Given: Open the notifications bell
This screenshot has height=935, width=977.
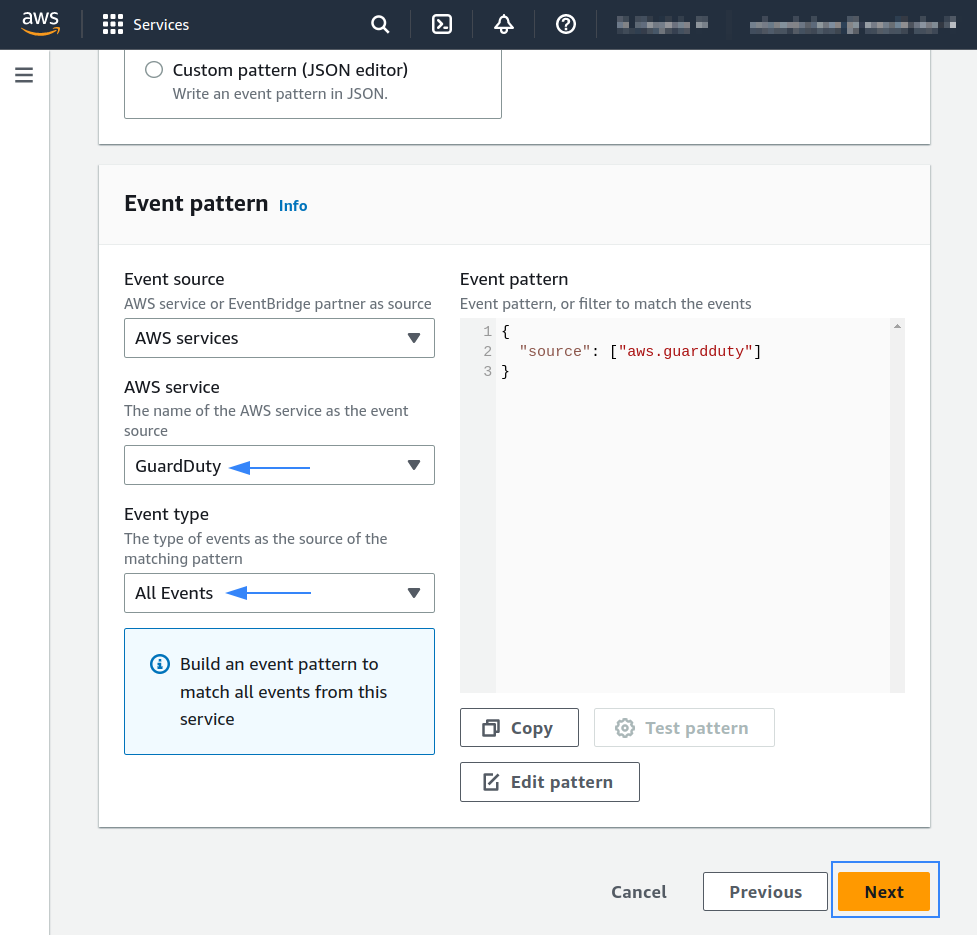Looking at the screenshot, I should 503,24.
